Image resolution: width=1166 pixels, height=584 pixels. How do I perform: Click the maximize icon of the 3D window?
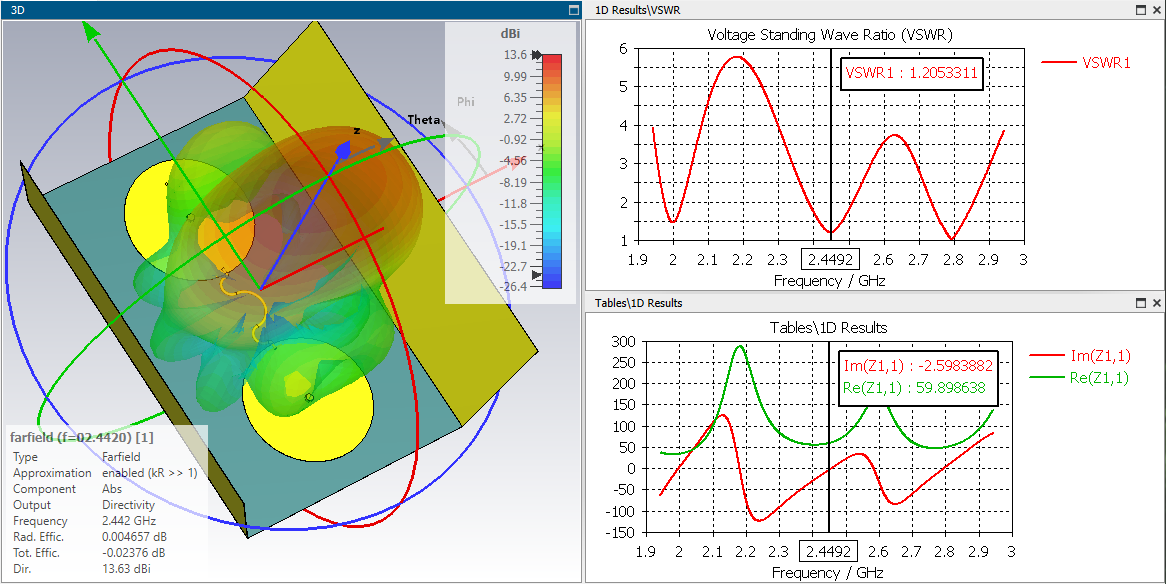point(573,10)
